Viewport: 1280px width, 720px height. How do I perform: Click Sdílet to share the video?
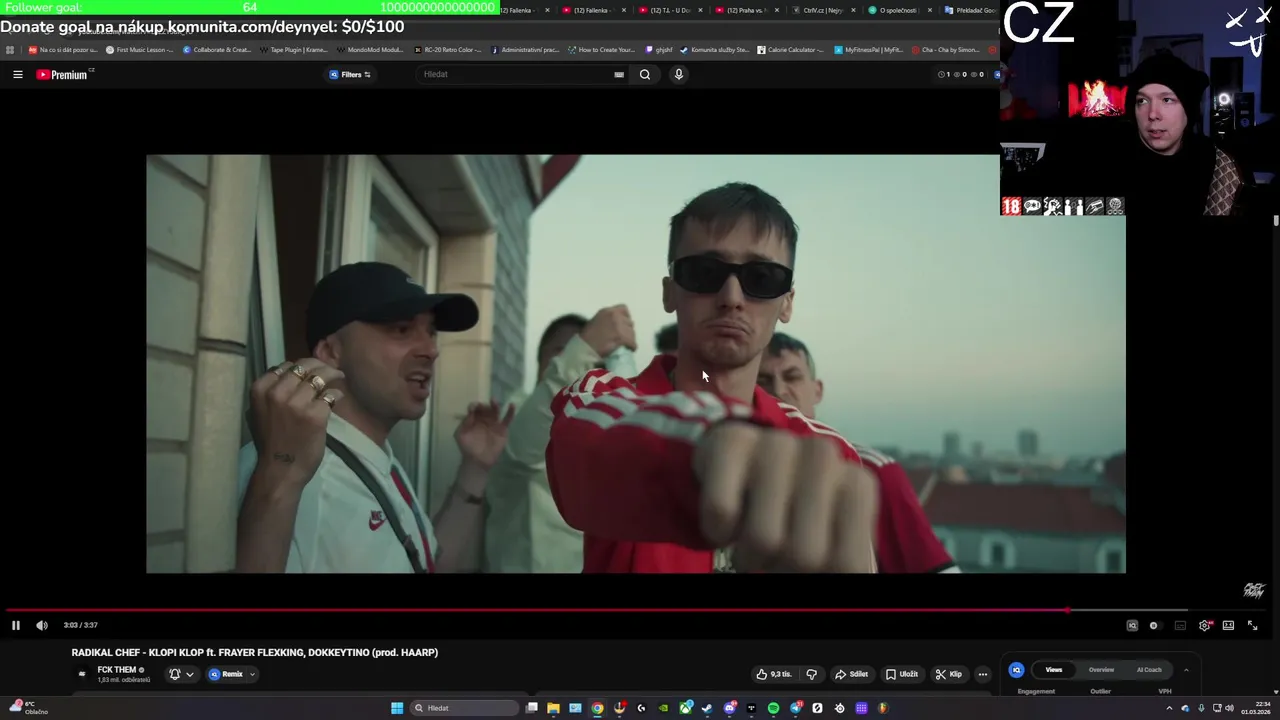click(851, 674)
